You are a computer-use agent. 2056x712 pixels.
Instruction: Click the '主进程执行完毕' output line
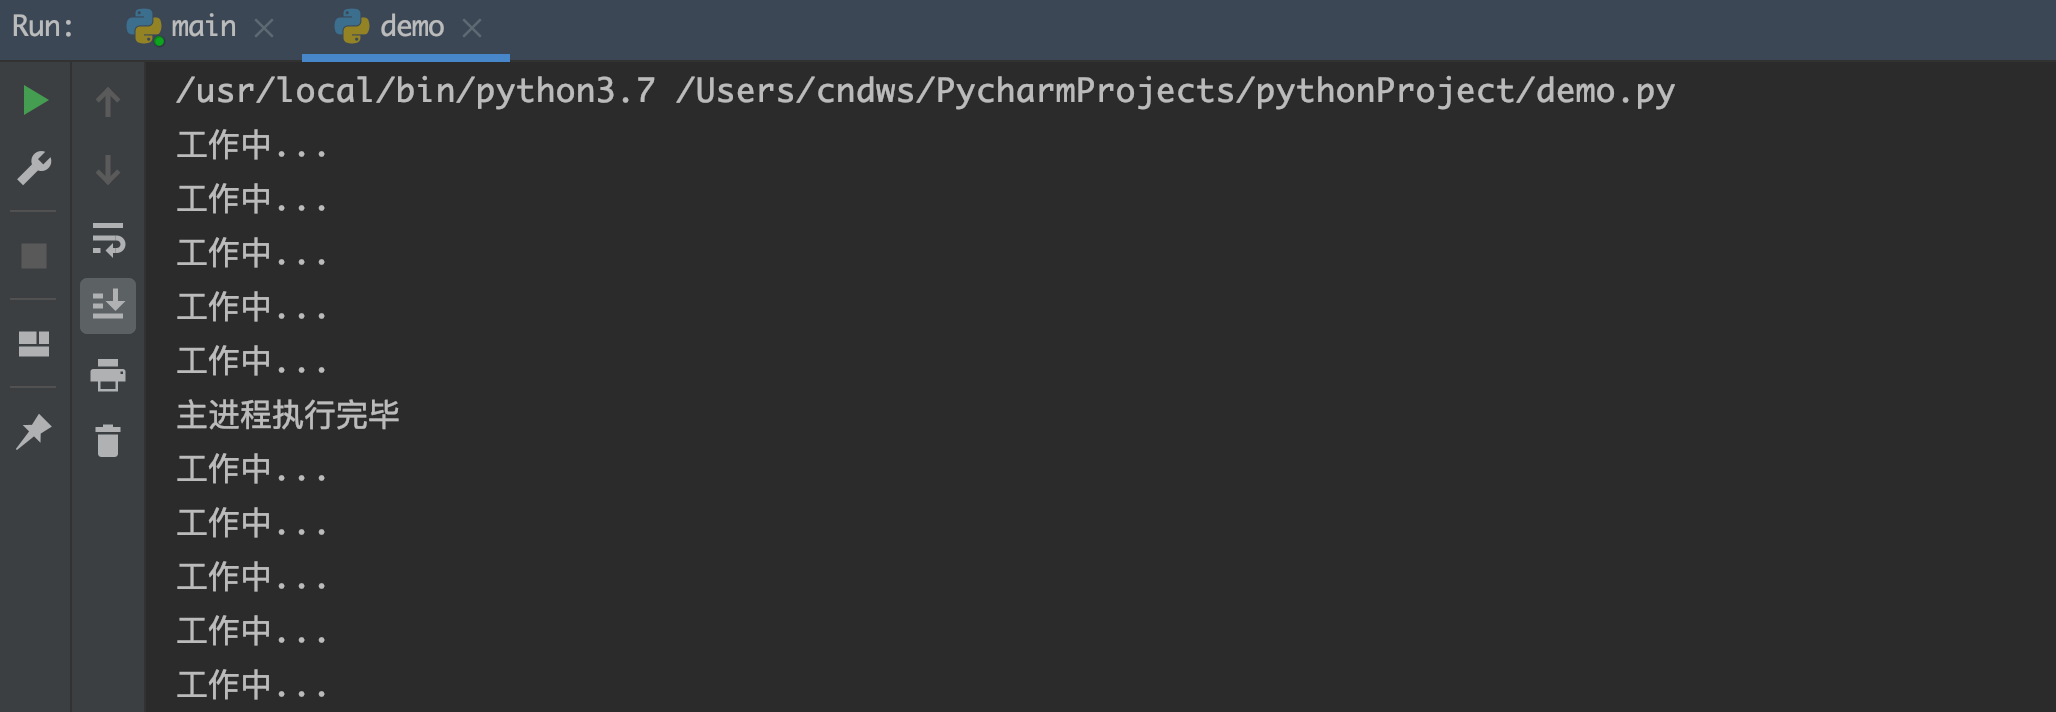point(288,414)
